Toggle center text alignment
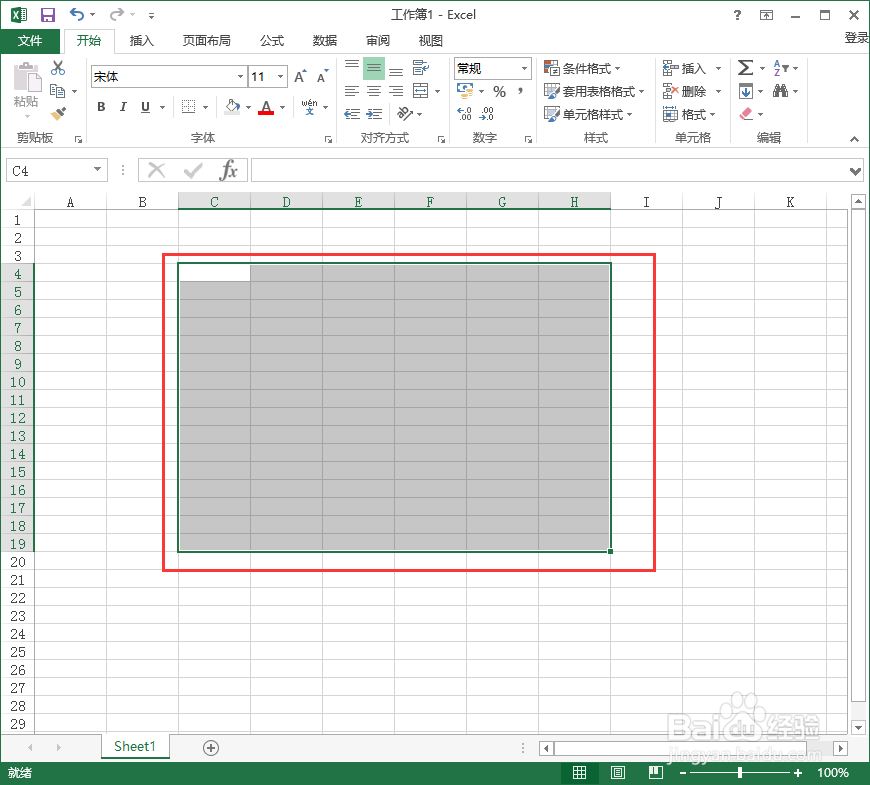 [x=374, y=90]
